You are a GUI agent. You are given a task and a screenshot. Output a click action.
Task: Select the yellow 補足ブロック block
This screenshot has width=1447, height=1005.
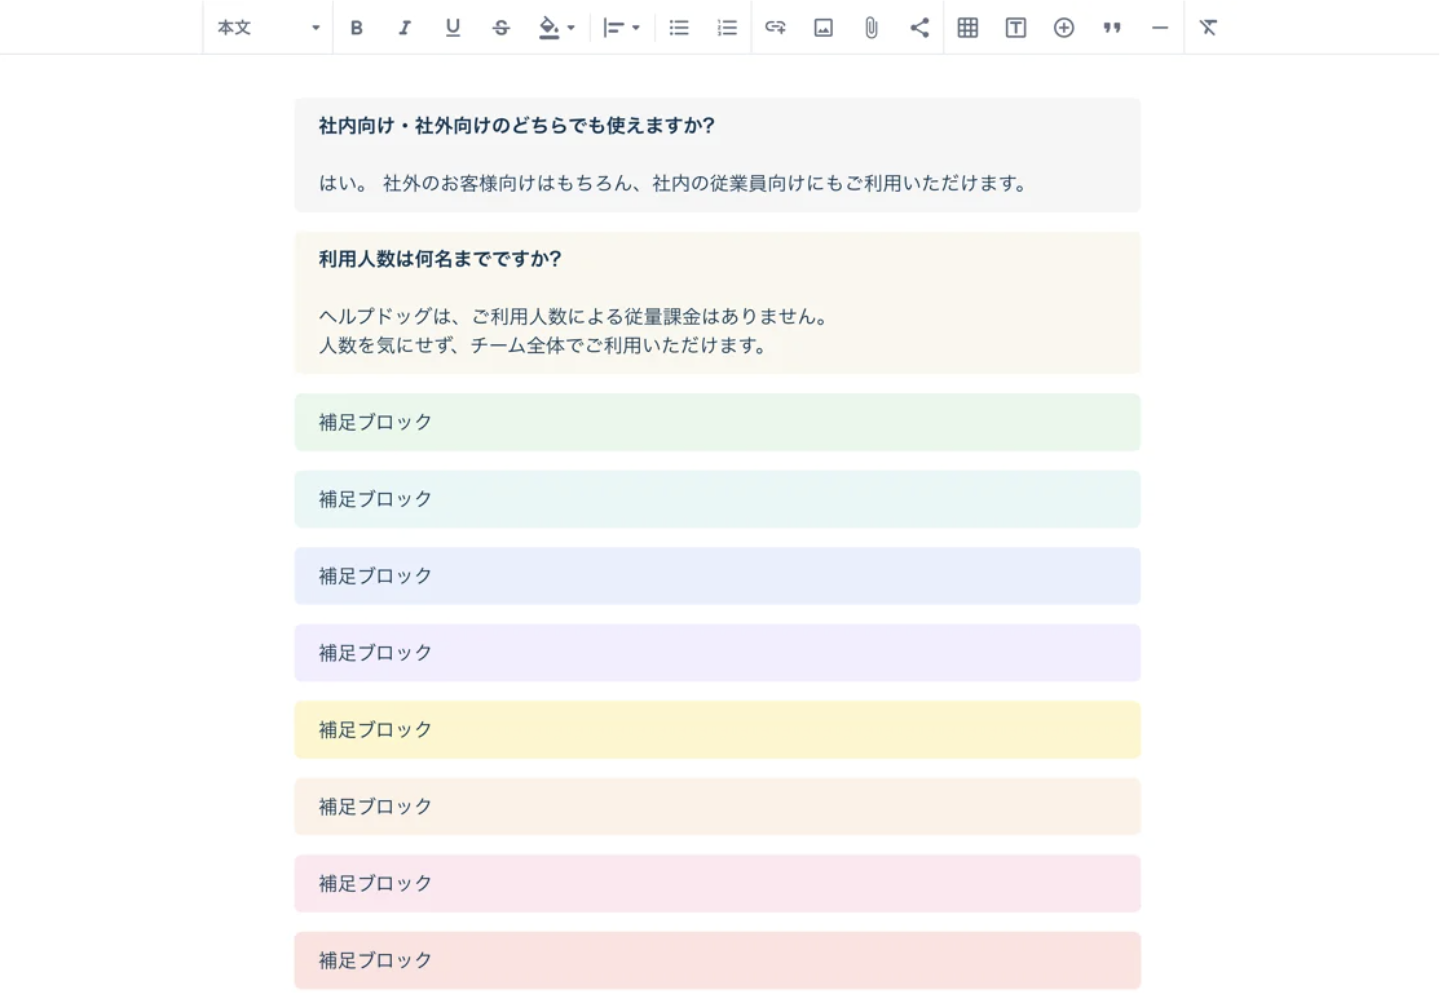tap(717, 730)
